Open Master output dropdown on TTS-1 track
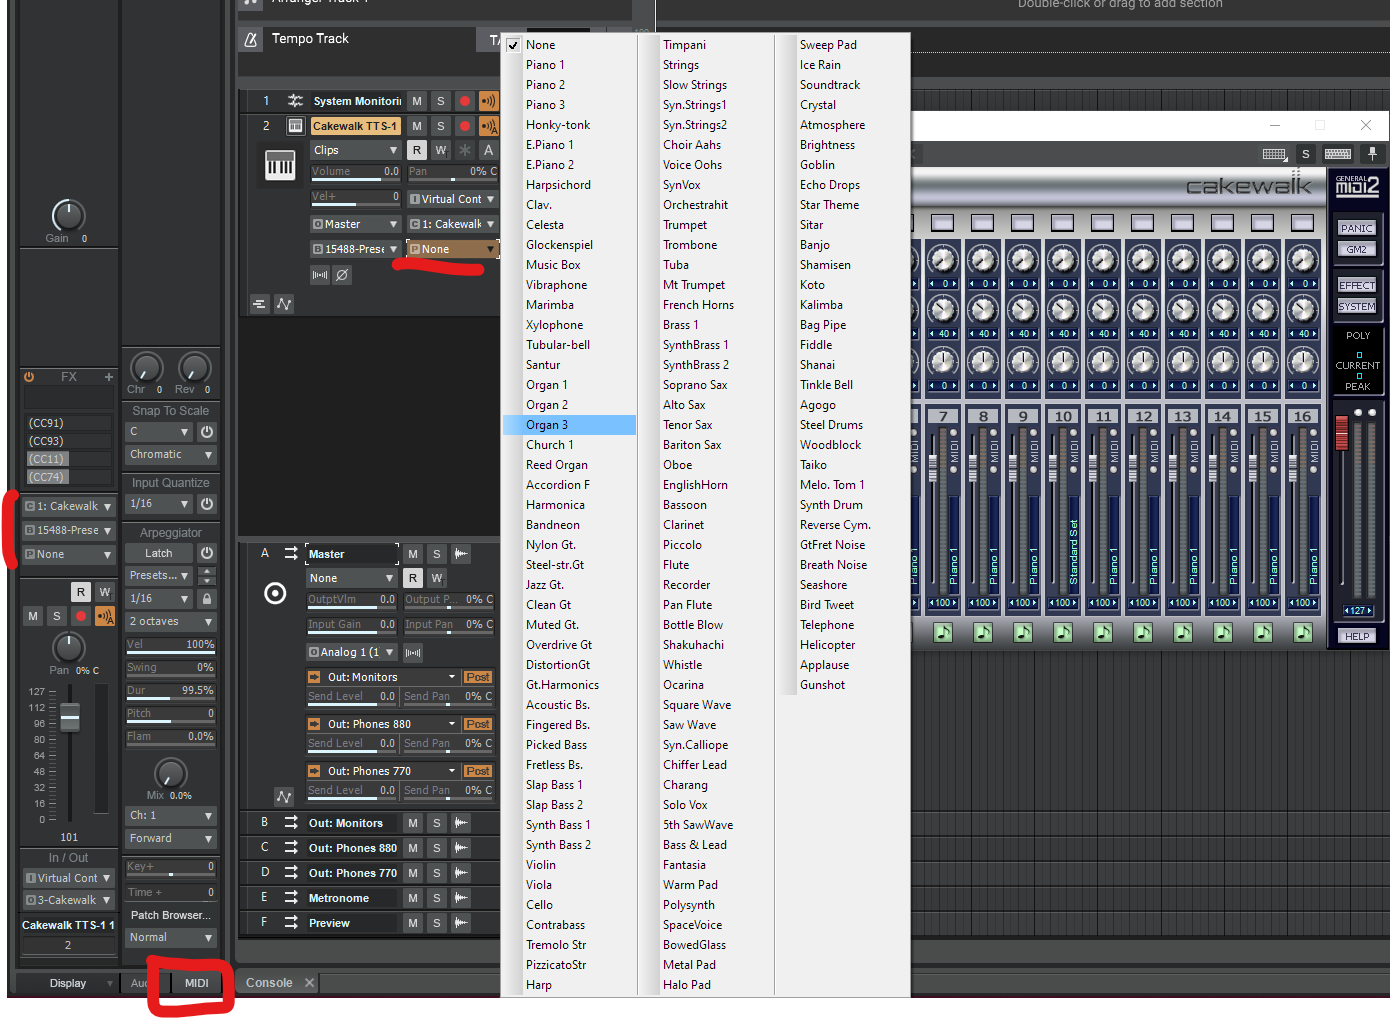Image resolution: width=1390 pixels, height=1020 pixels. click(x=355, y=224)
